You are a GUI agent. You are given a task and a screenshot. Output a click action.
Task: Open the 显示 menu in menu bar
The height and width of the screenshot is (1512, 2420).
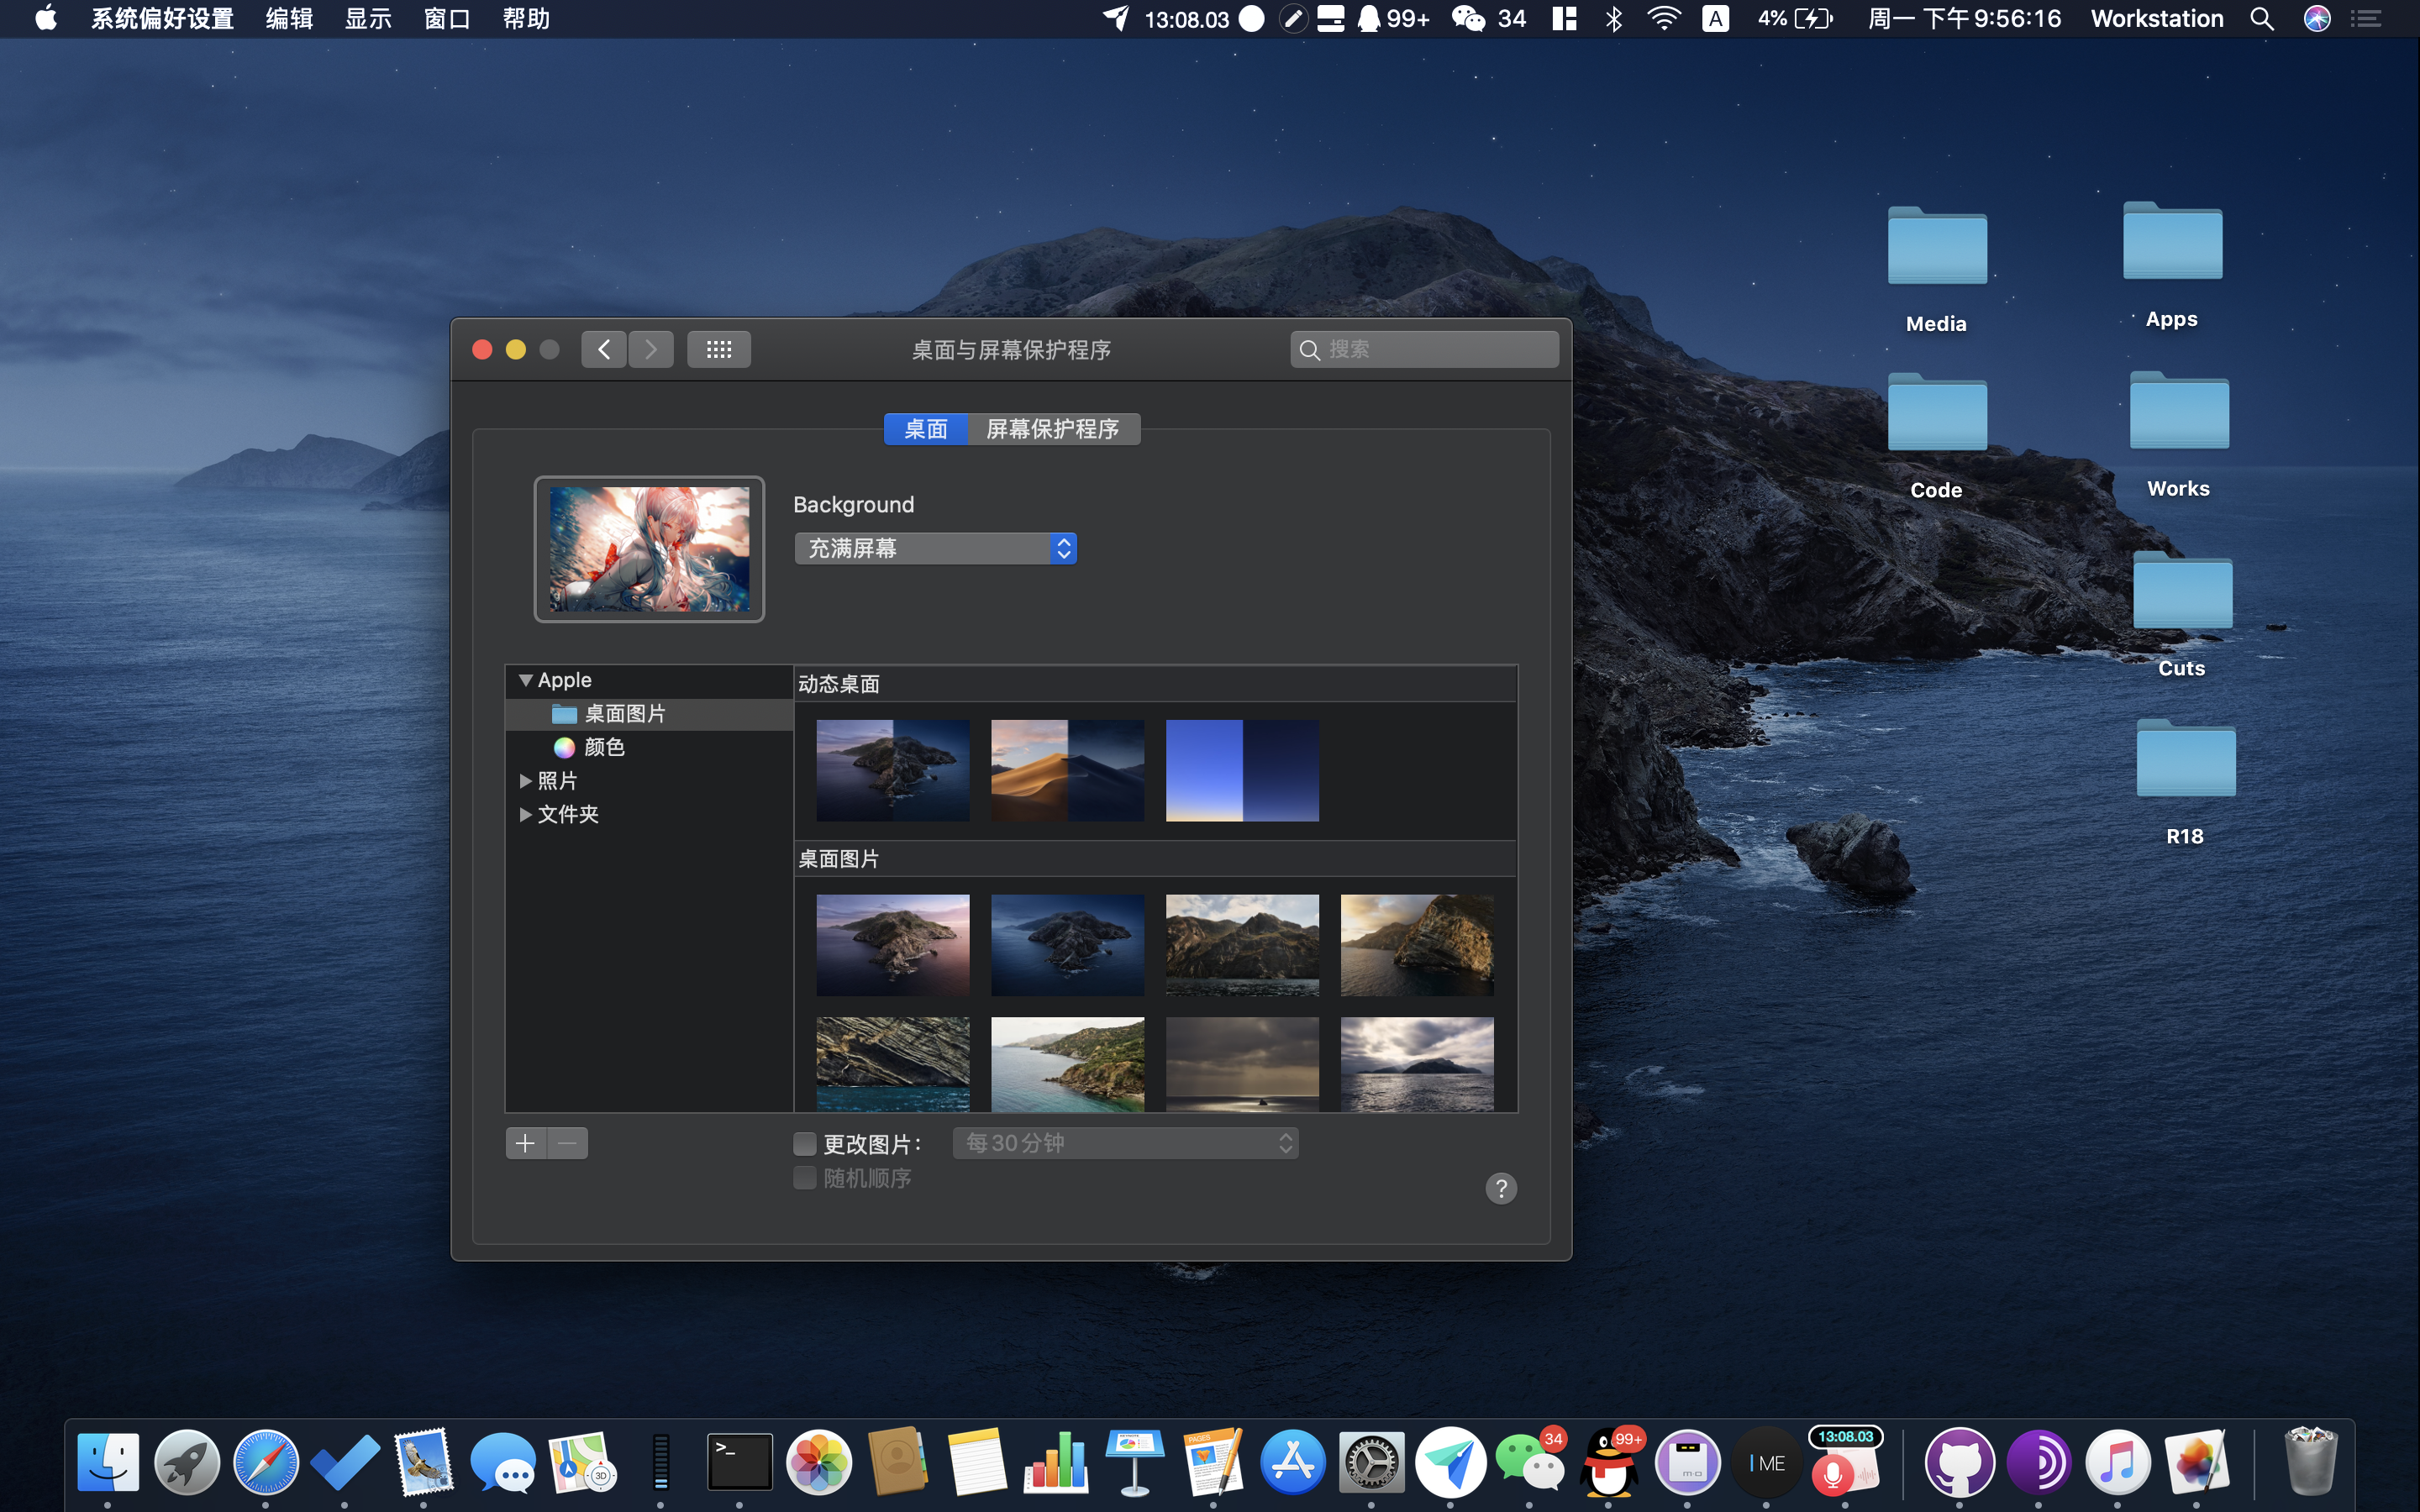coord(367,19)
